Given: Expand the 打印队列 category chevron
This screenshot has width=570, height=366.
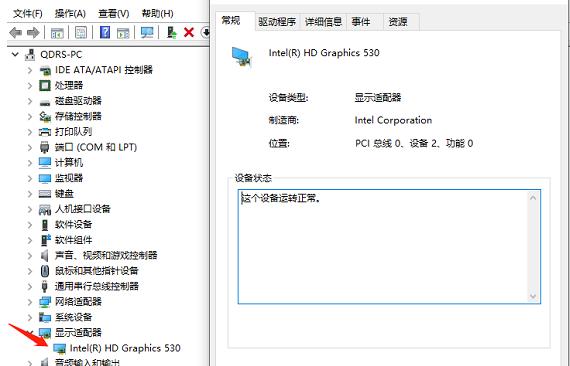Looking at the screenshot, I should (x=30, y=132).
